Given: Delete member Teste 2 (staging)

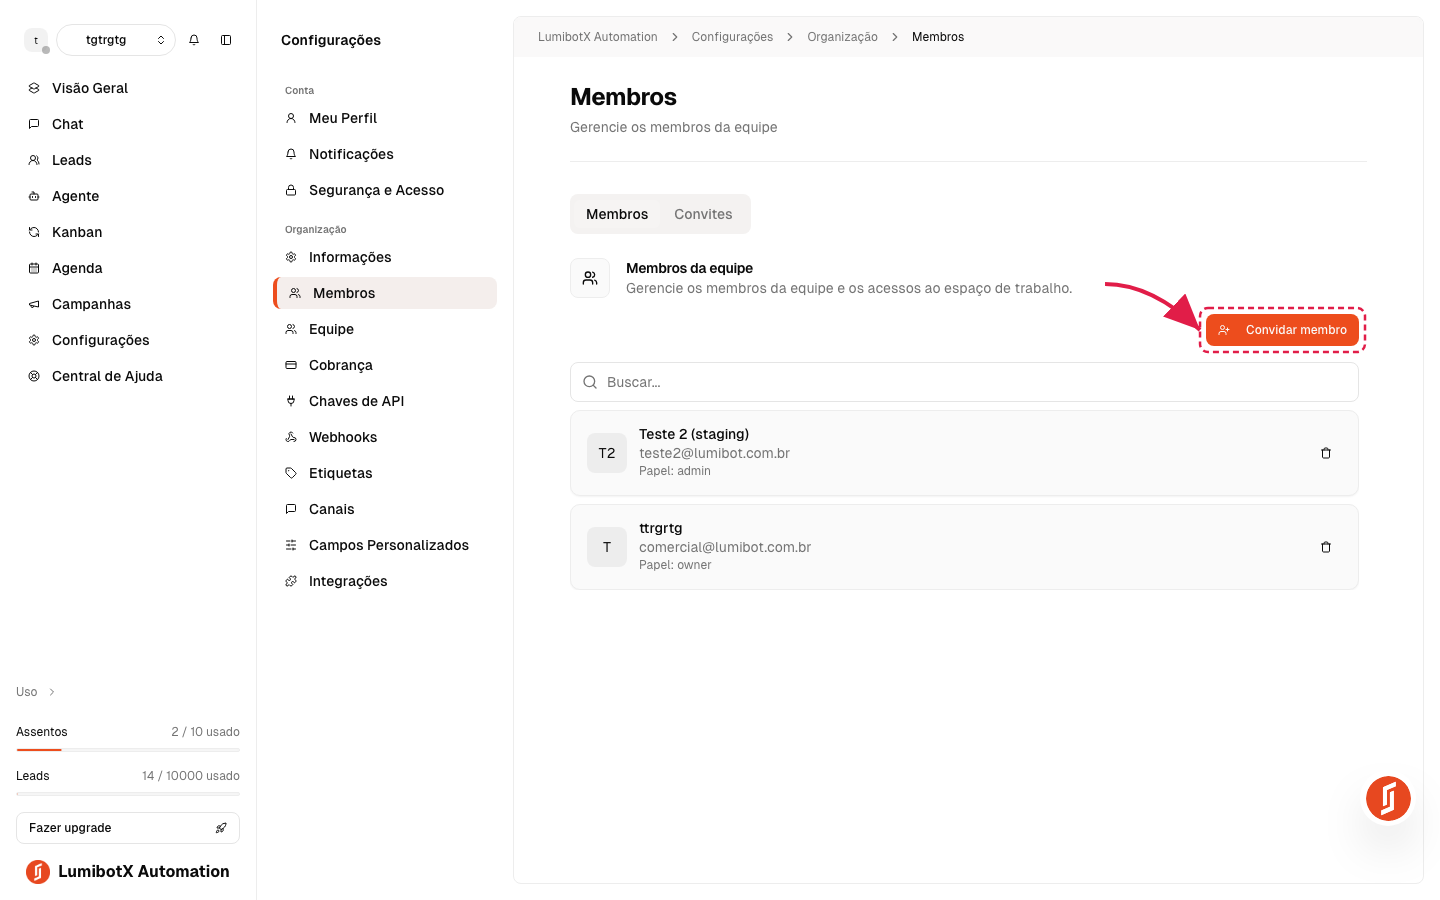Looking at the screenshot, I should [x=1326, y=453].
